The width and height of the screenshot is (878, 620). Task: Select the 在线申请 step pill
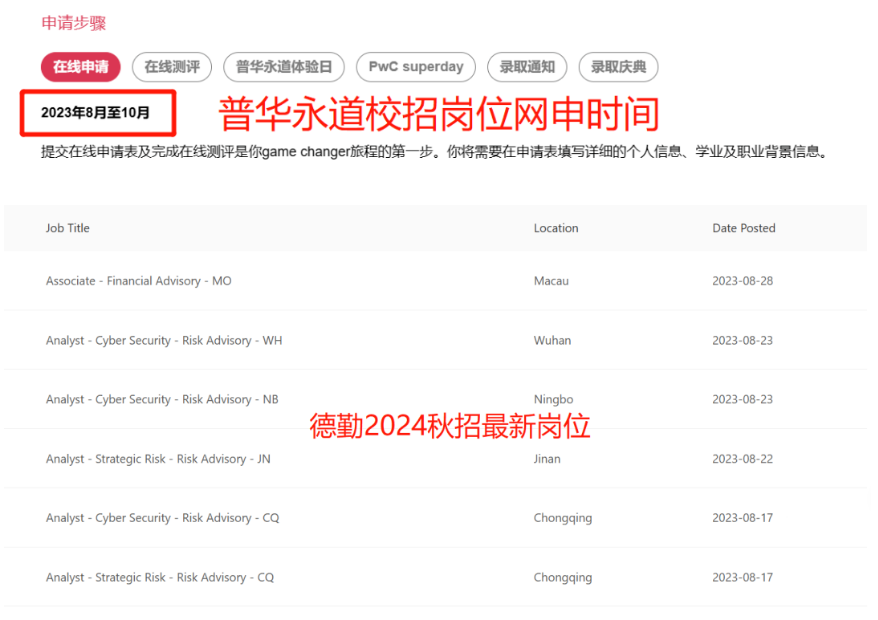click(x=81, y=67)
